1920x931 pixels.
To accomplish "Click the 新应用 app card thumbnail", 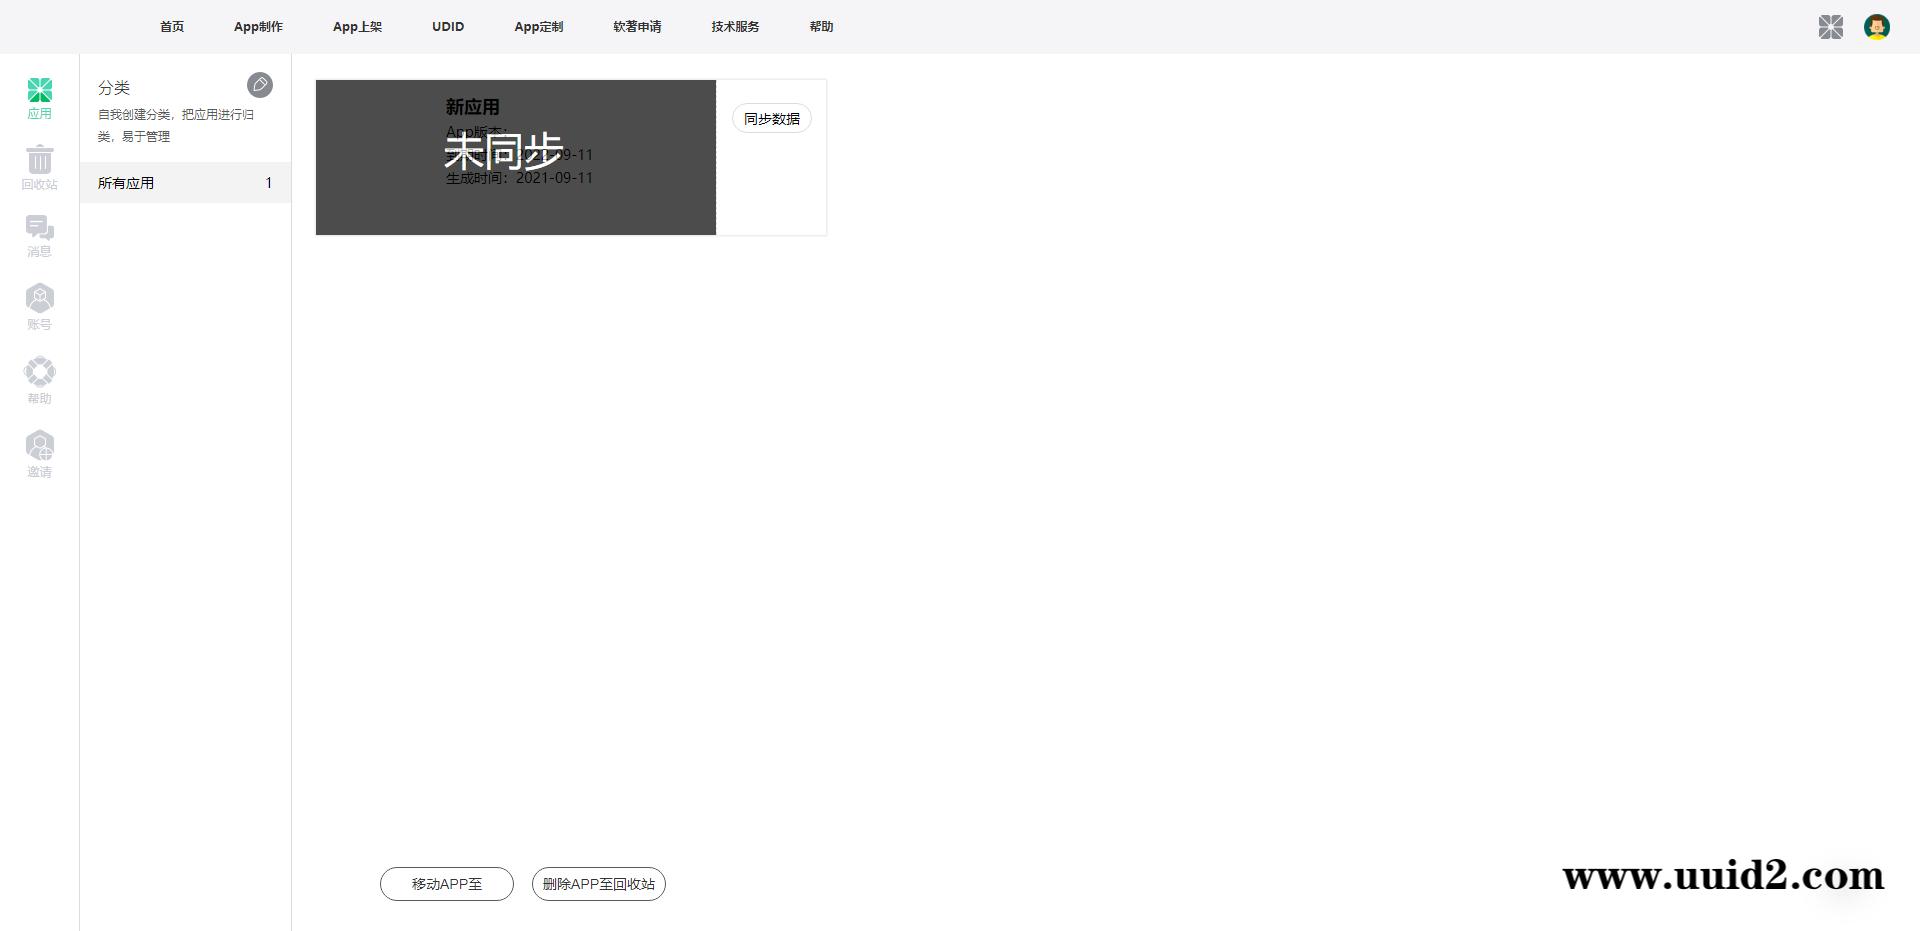I will (x=515, y=157).
